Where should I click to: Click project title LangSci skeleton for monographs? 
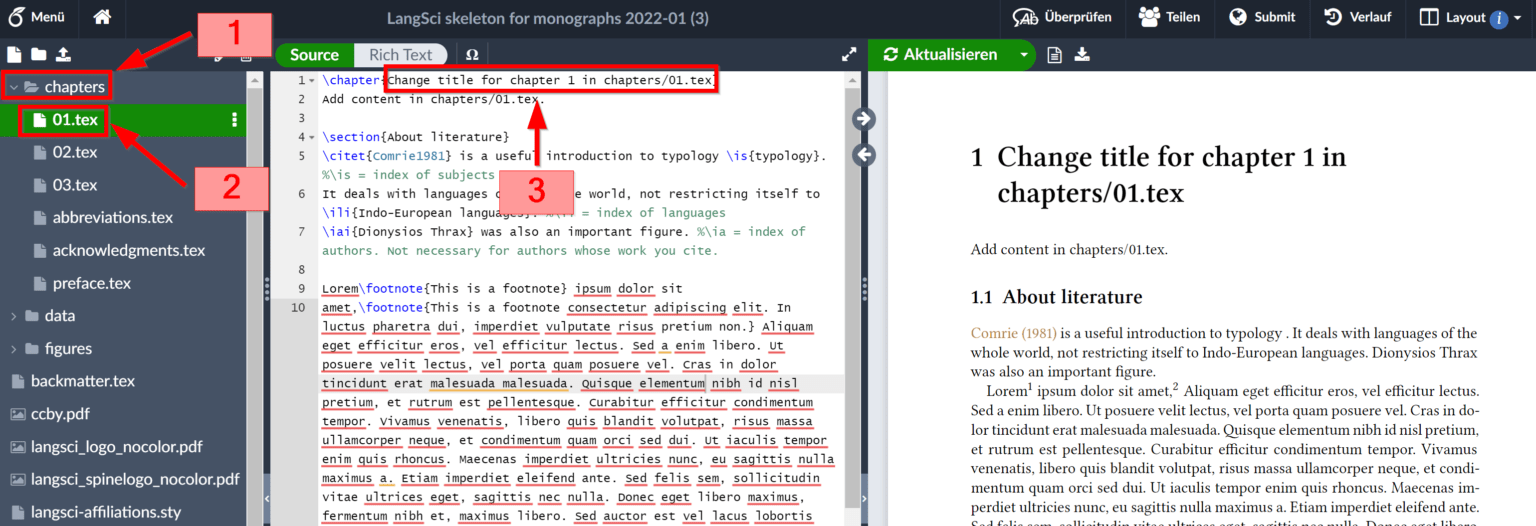point(548,17)
